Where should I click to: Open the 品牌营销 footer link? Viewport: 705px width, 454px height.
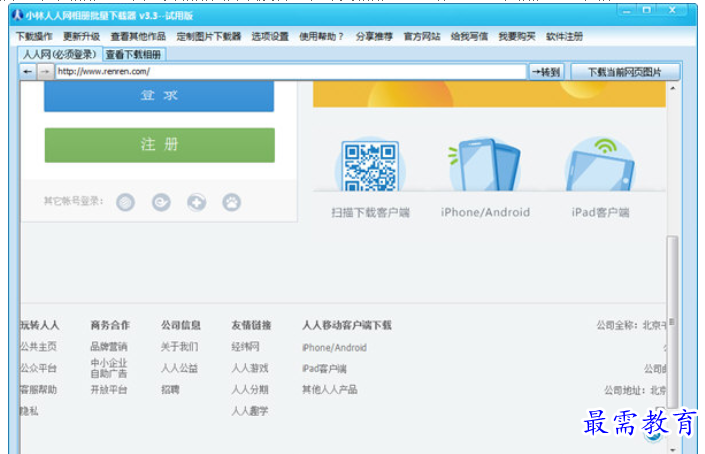[109, 347]
